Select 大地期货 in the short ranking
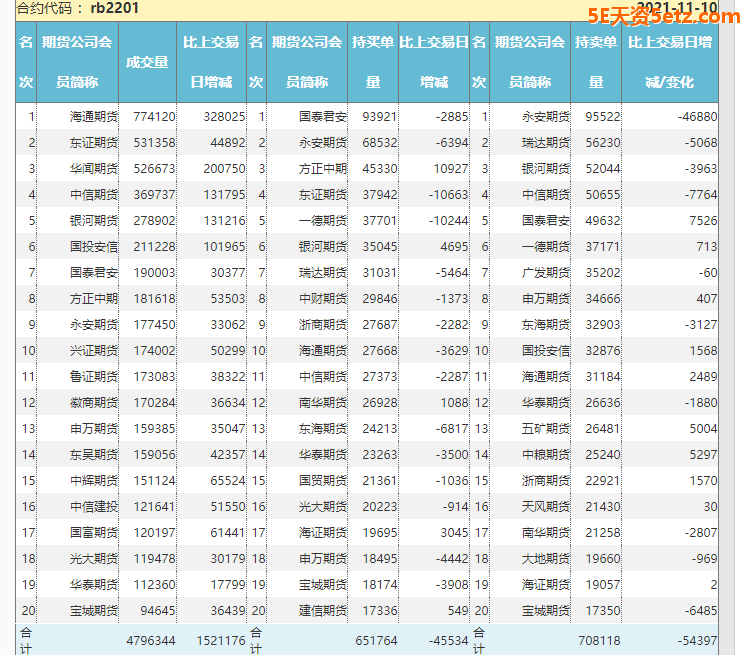This screenshot has height=655, width=742. point(546,559)
